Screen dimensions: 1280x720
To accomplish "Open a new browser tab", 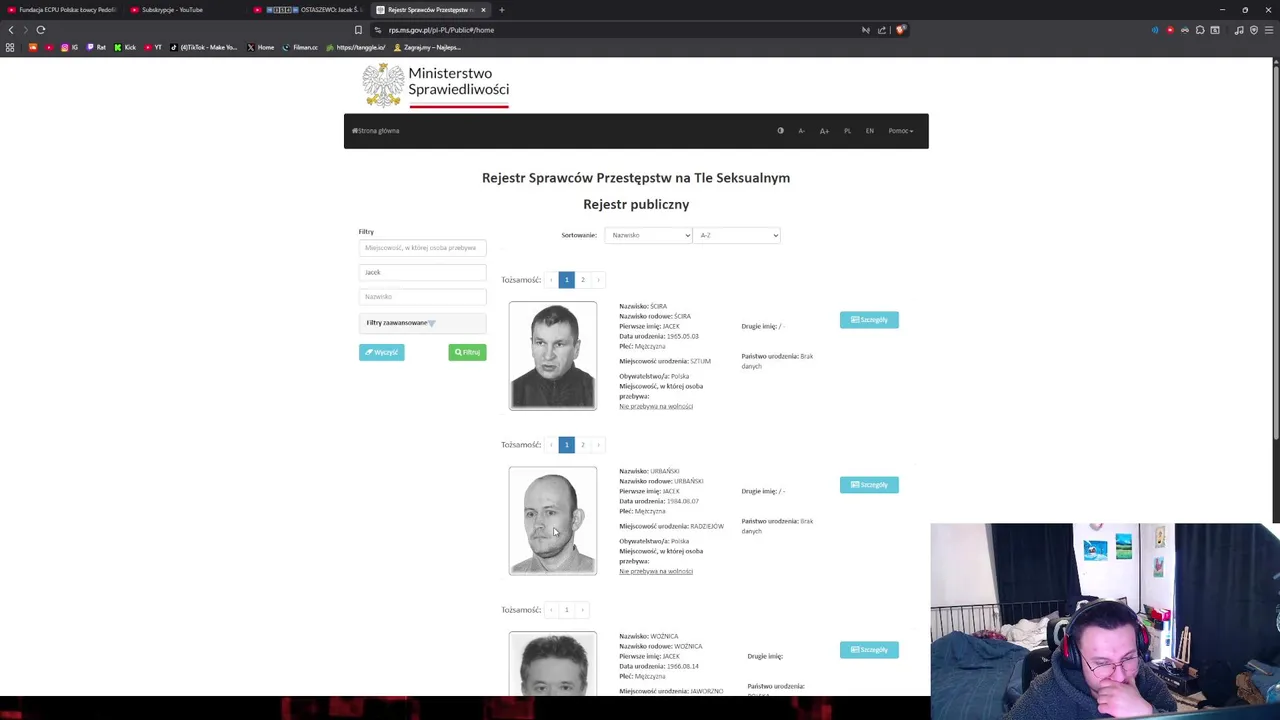I will [502, 10].
